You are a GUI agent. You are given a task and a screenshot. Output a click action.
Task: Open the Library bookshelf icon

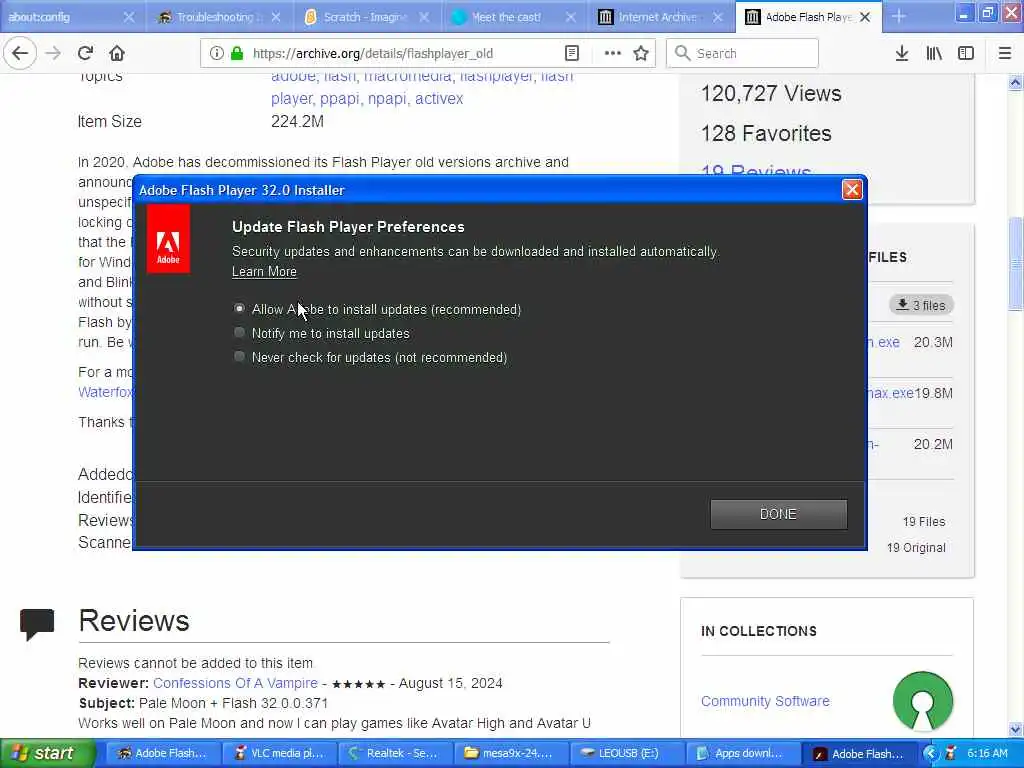[x=934, y=54]
